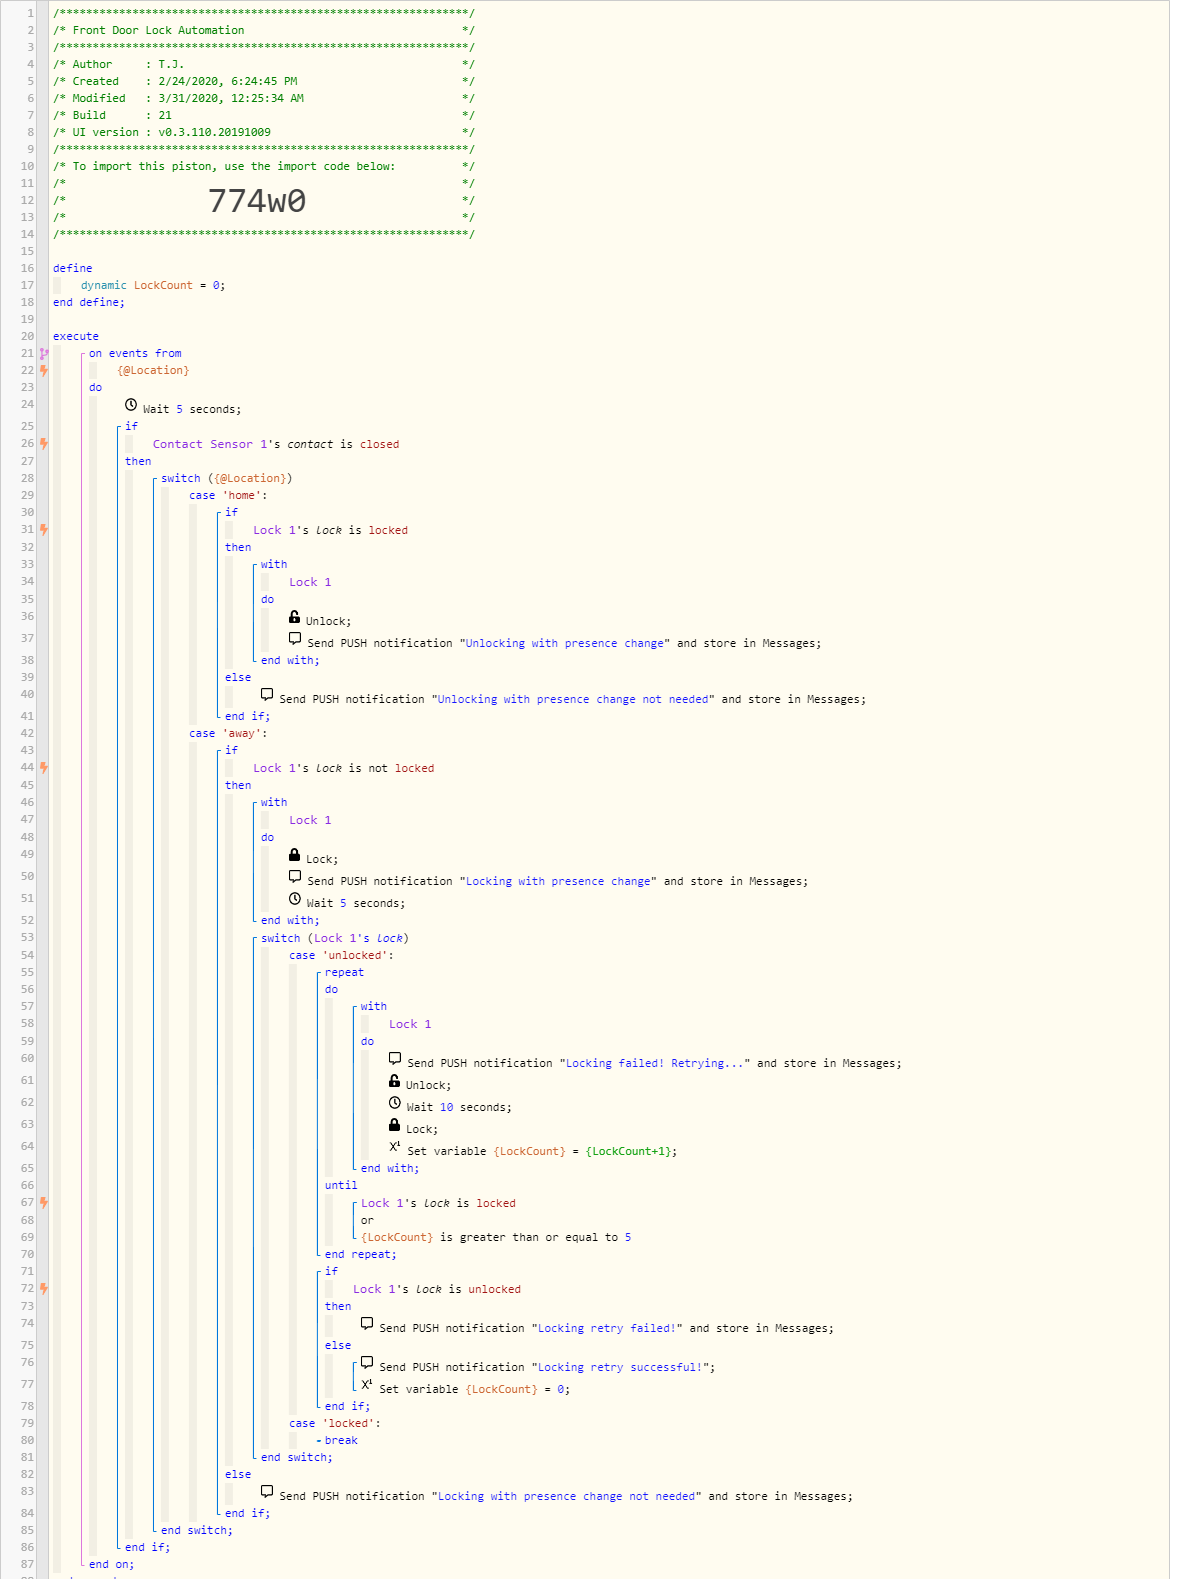
Task: Click the closed padlock icon on line 49
Action: point(295,855)
